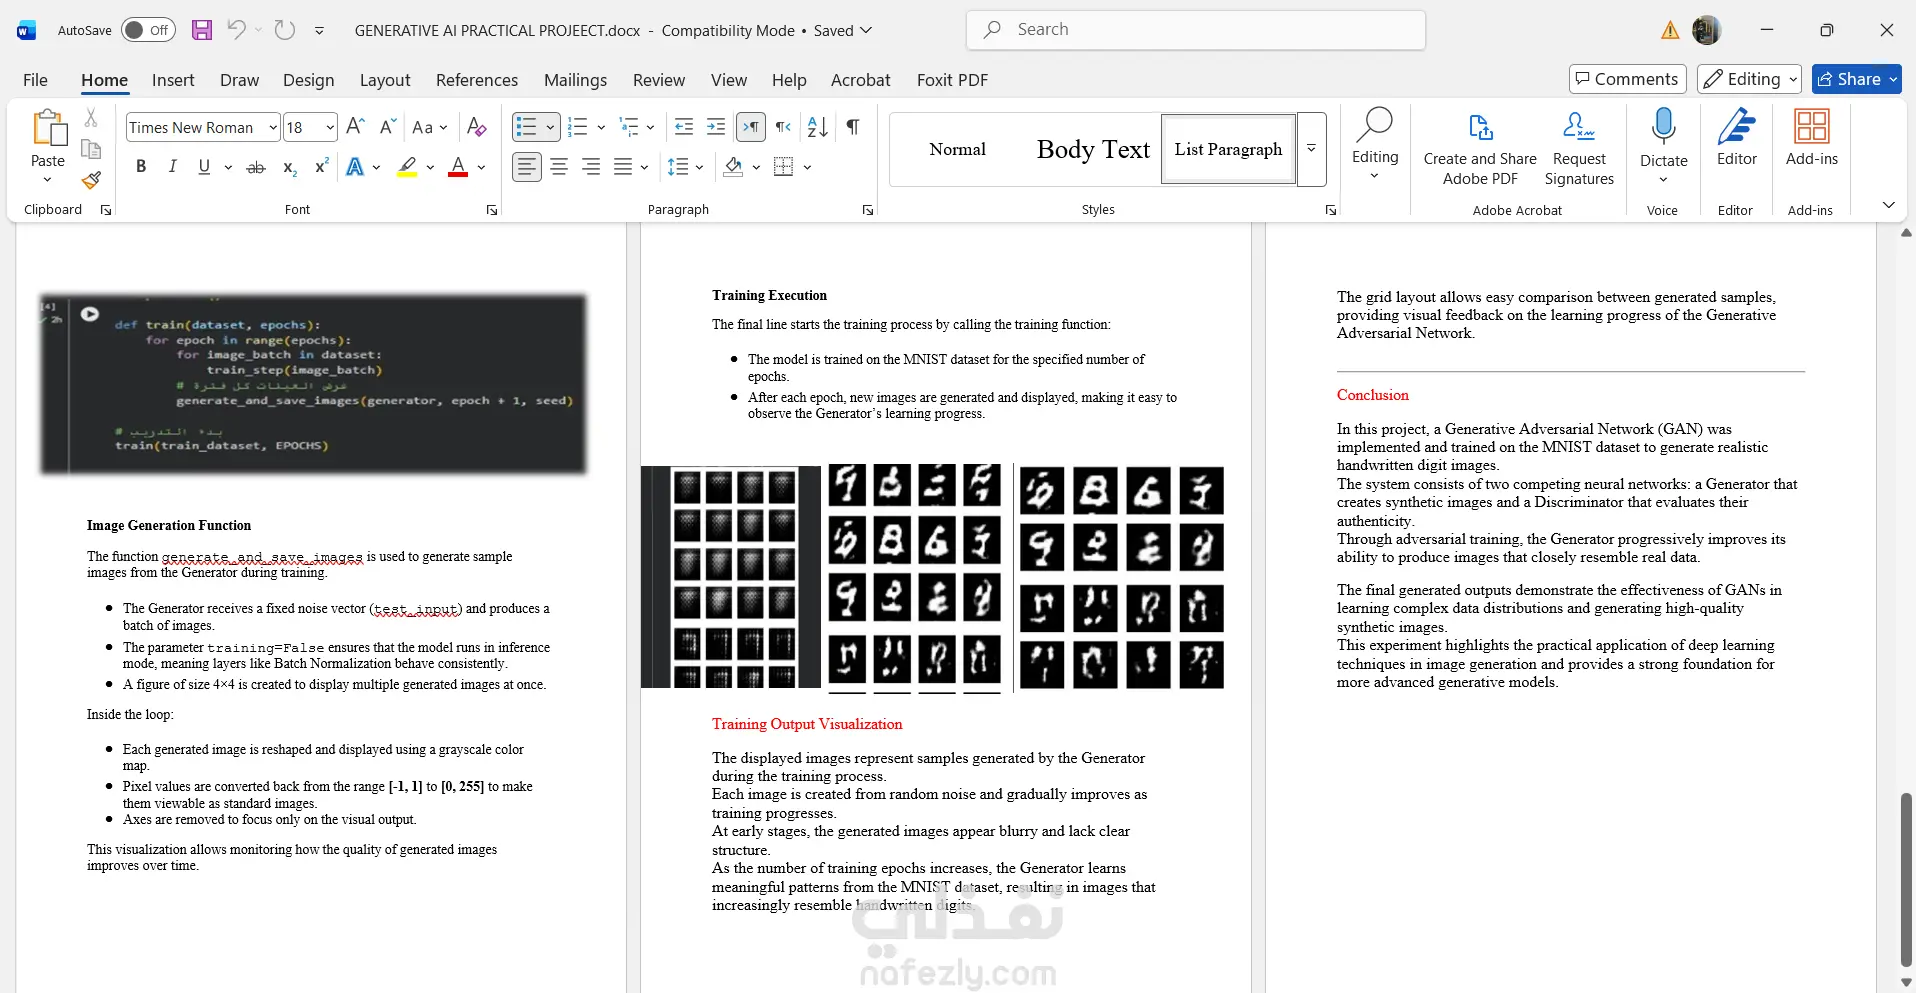Toggle Bold formatting
Viewport: 1916px width, 993px height.
pos(141,167)
